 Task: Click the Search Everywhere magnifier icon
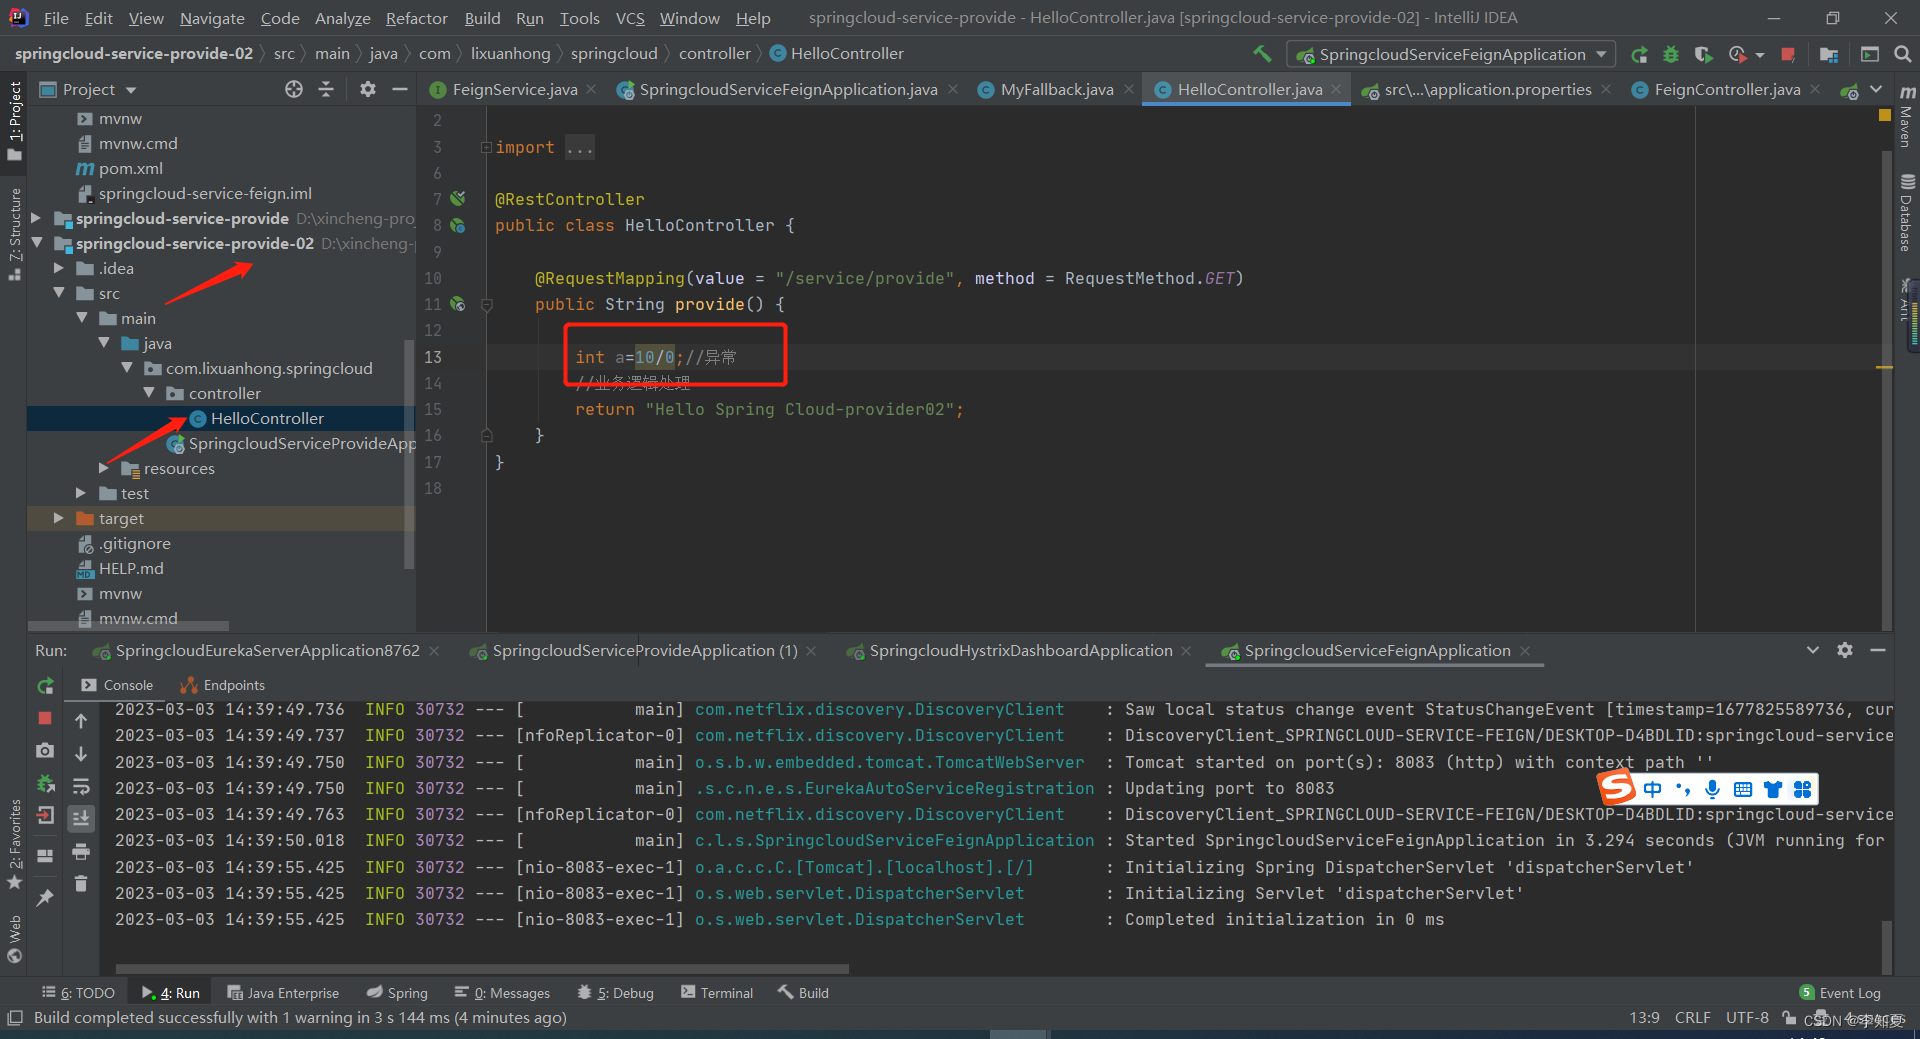coord(1903,55)
